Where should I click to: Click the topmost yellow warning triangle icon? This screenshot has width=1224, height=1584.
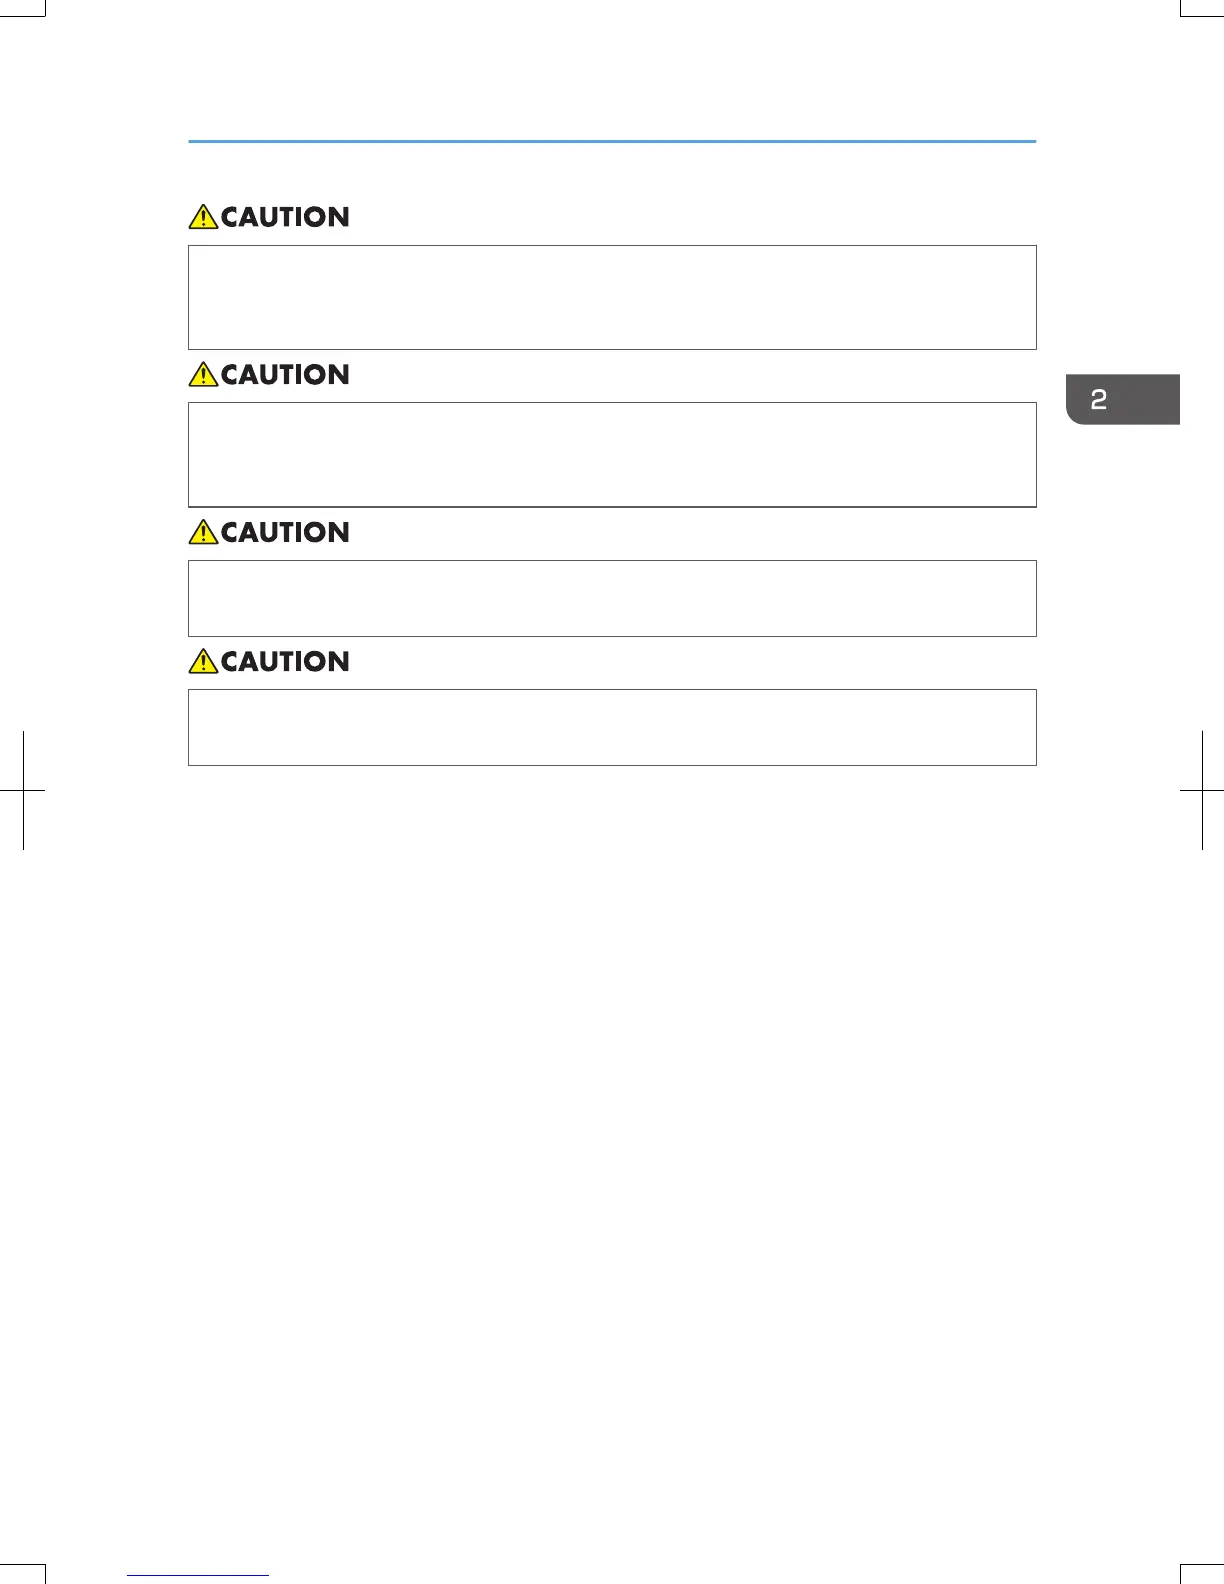pyautogui.click(x=203, y=217)
